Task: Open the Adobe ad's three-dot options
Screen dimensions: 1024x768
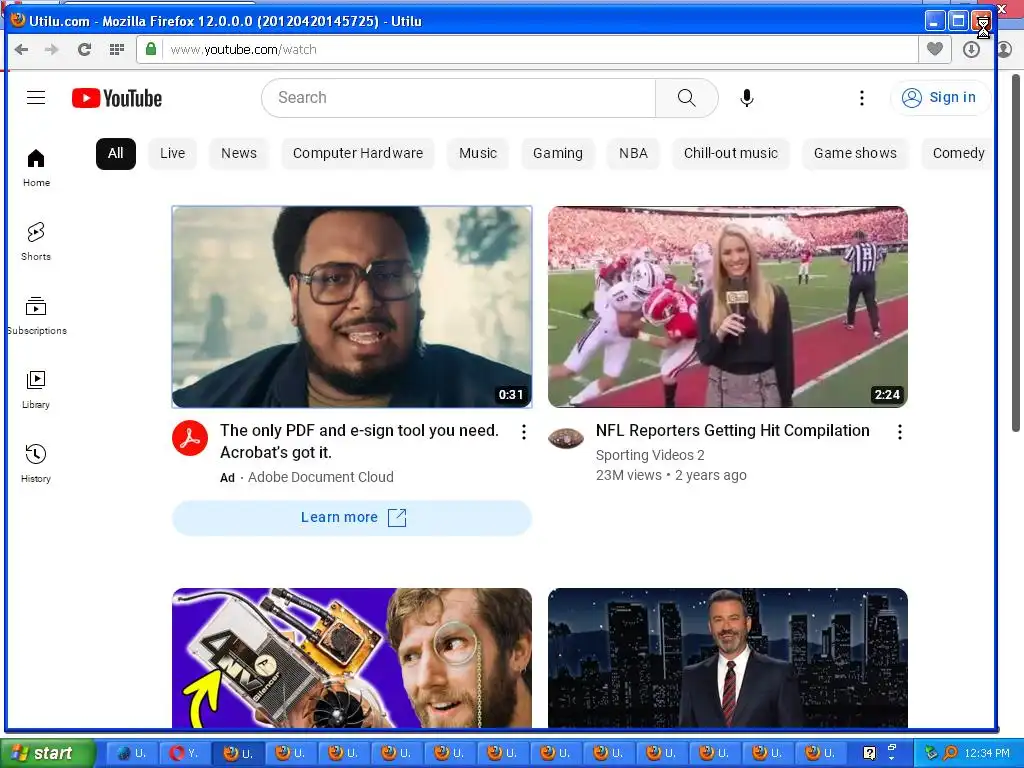Action: click(x=524, y=432)
